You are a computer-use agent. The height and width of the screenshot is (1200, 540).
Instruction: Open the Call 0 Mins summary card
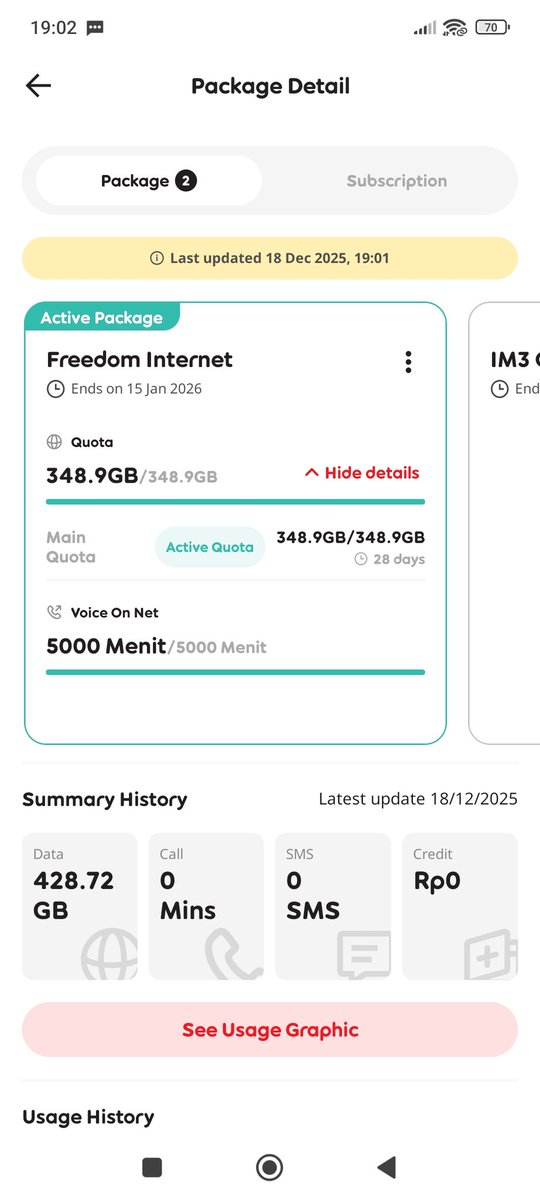(x=206, y=906)
